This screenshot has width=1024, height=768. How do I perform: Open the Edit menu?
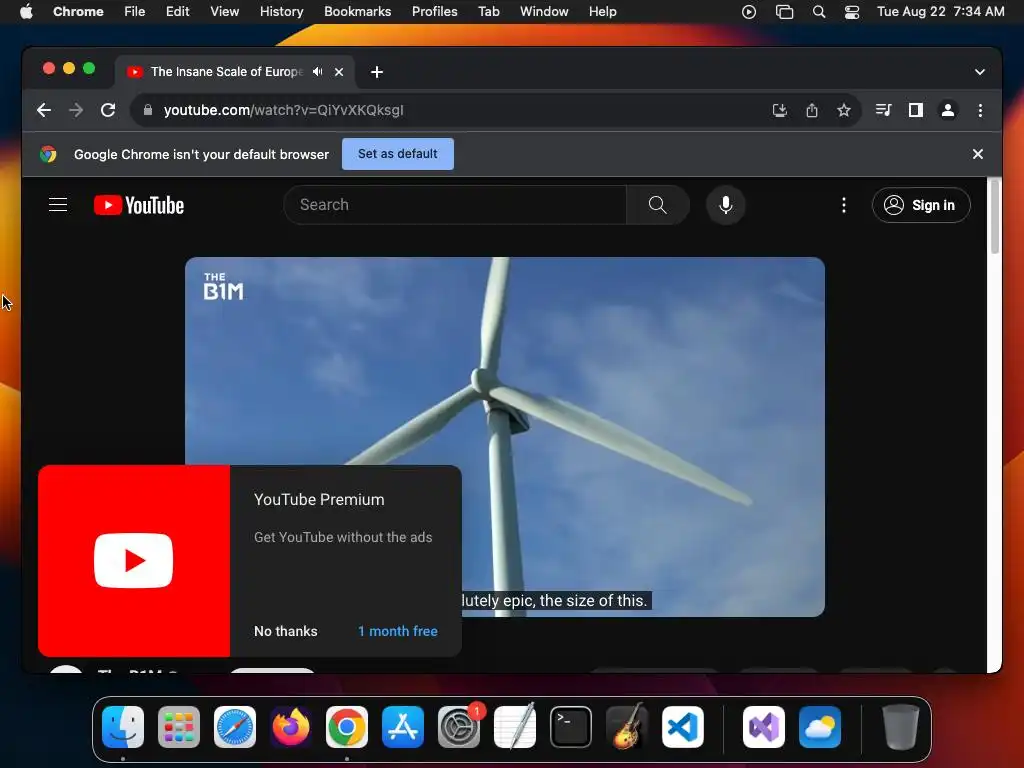[177, 12]
